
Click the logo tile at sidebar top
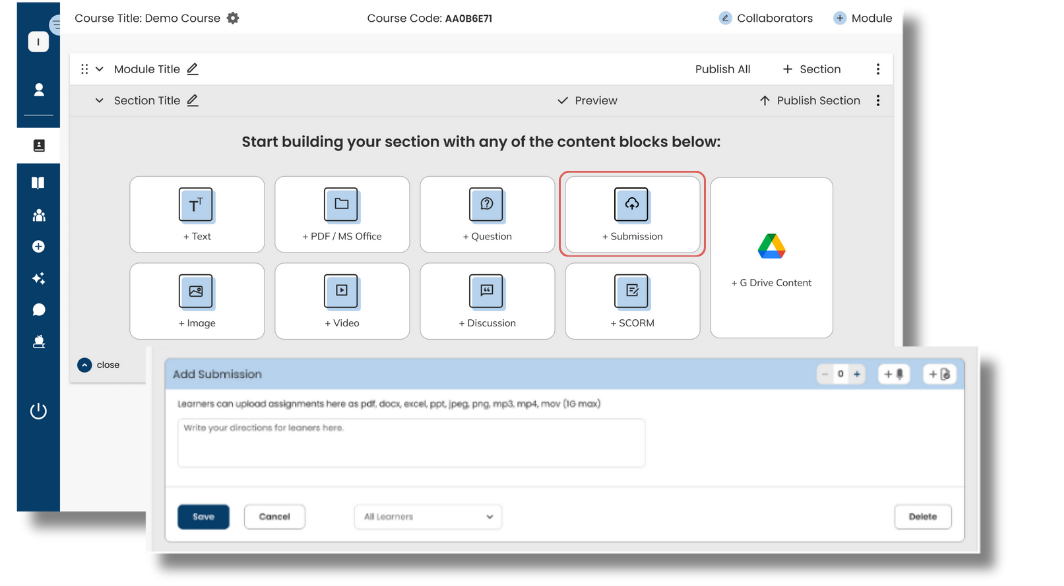(x=38, y=42)
